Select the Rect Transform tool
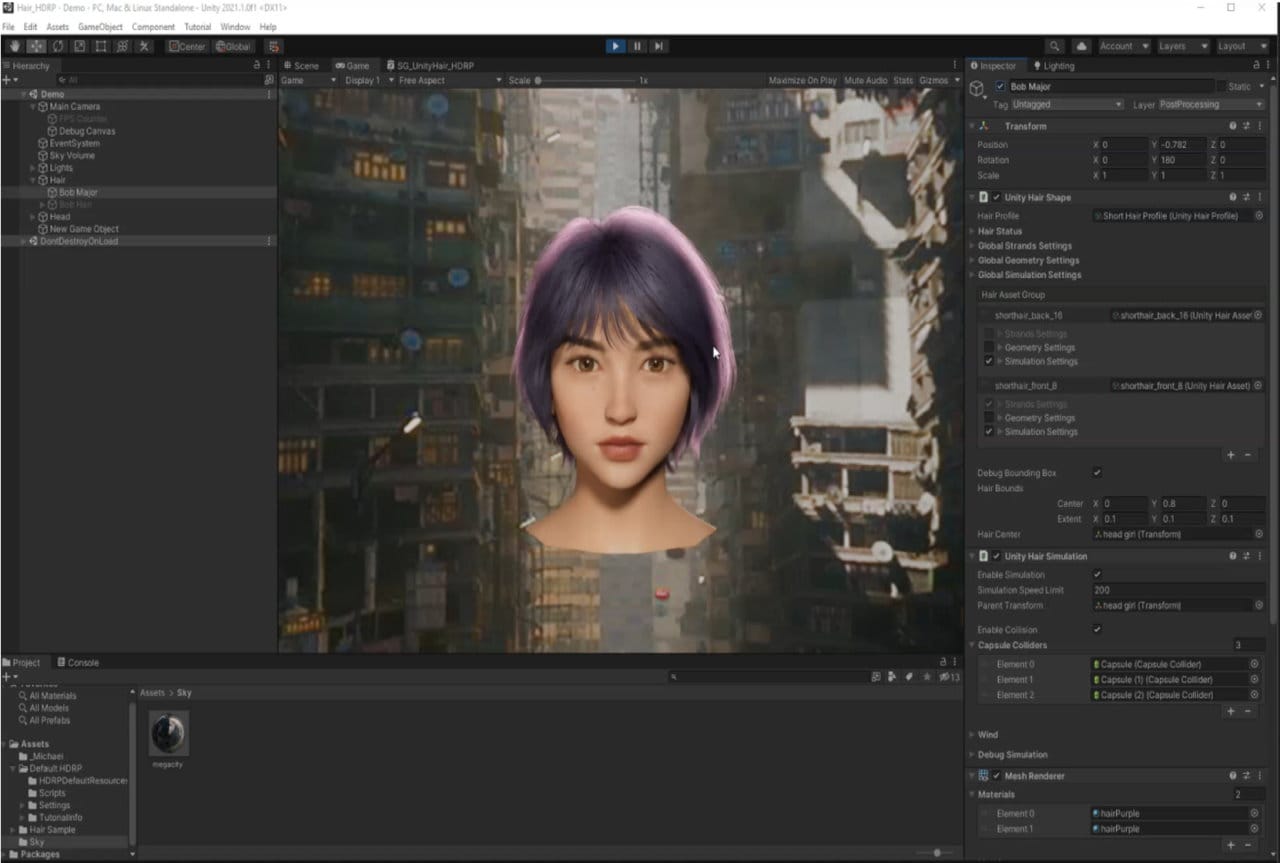Screen dimensions: 1280x863 click(99, 46)
